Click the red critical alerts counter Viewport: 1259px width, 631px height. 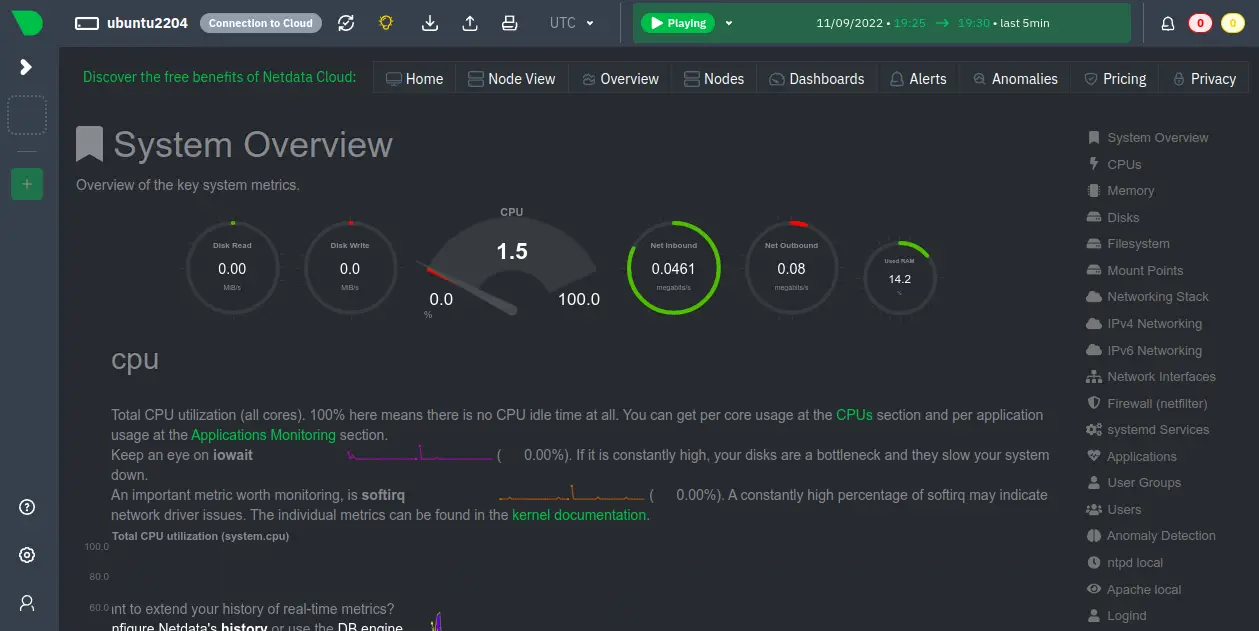pos(1200,23)
